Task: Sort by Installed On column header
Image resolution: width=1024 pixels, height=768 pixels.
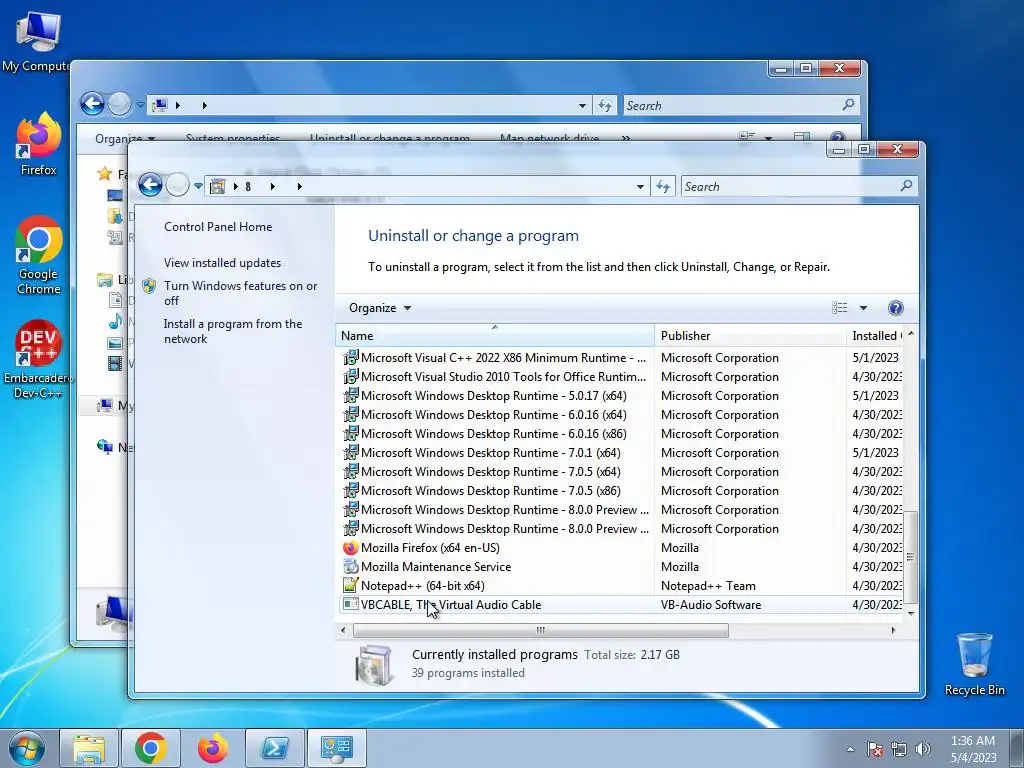Action: (875, 336)
